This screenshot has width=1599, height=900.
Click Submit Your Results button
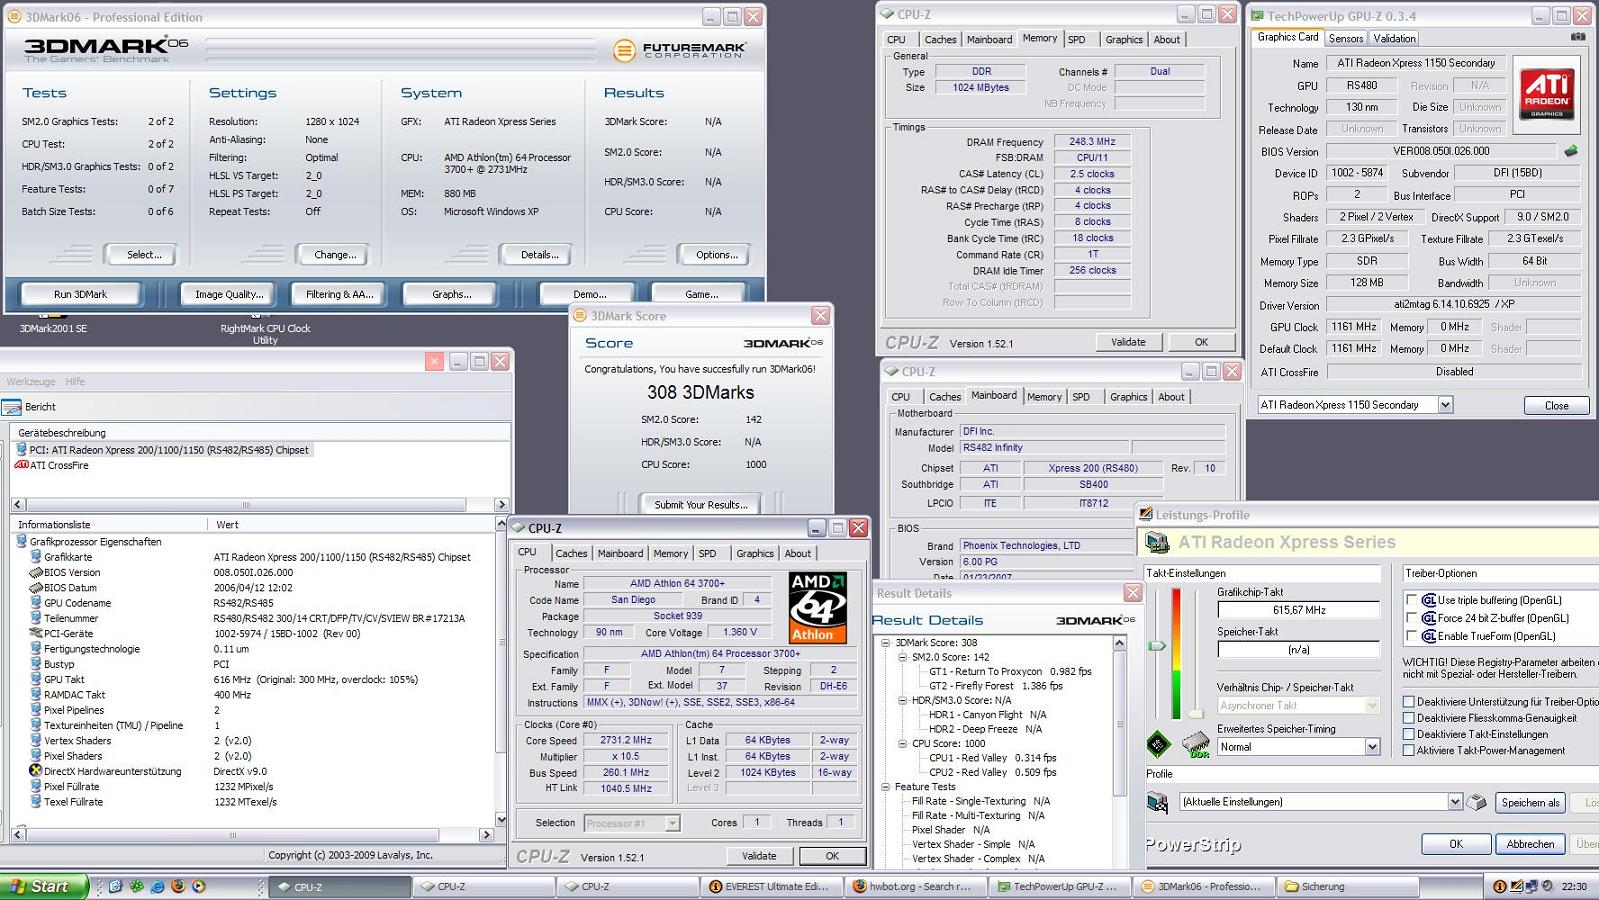[x=700, y=505]
